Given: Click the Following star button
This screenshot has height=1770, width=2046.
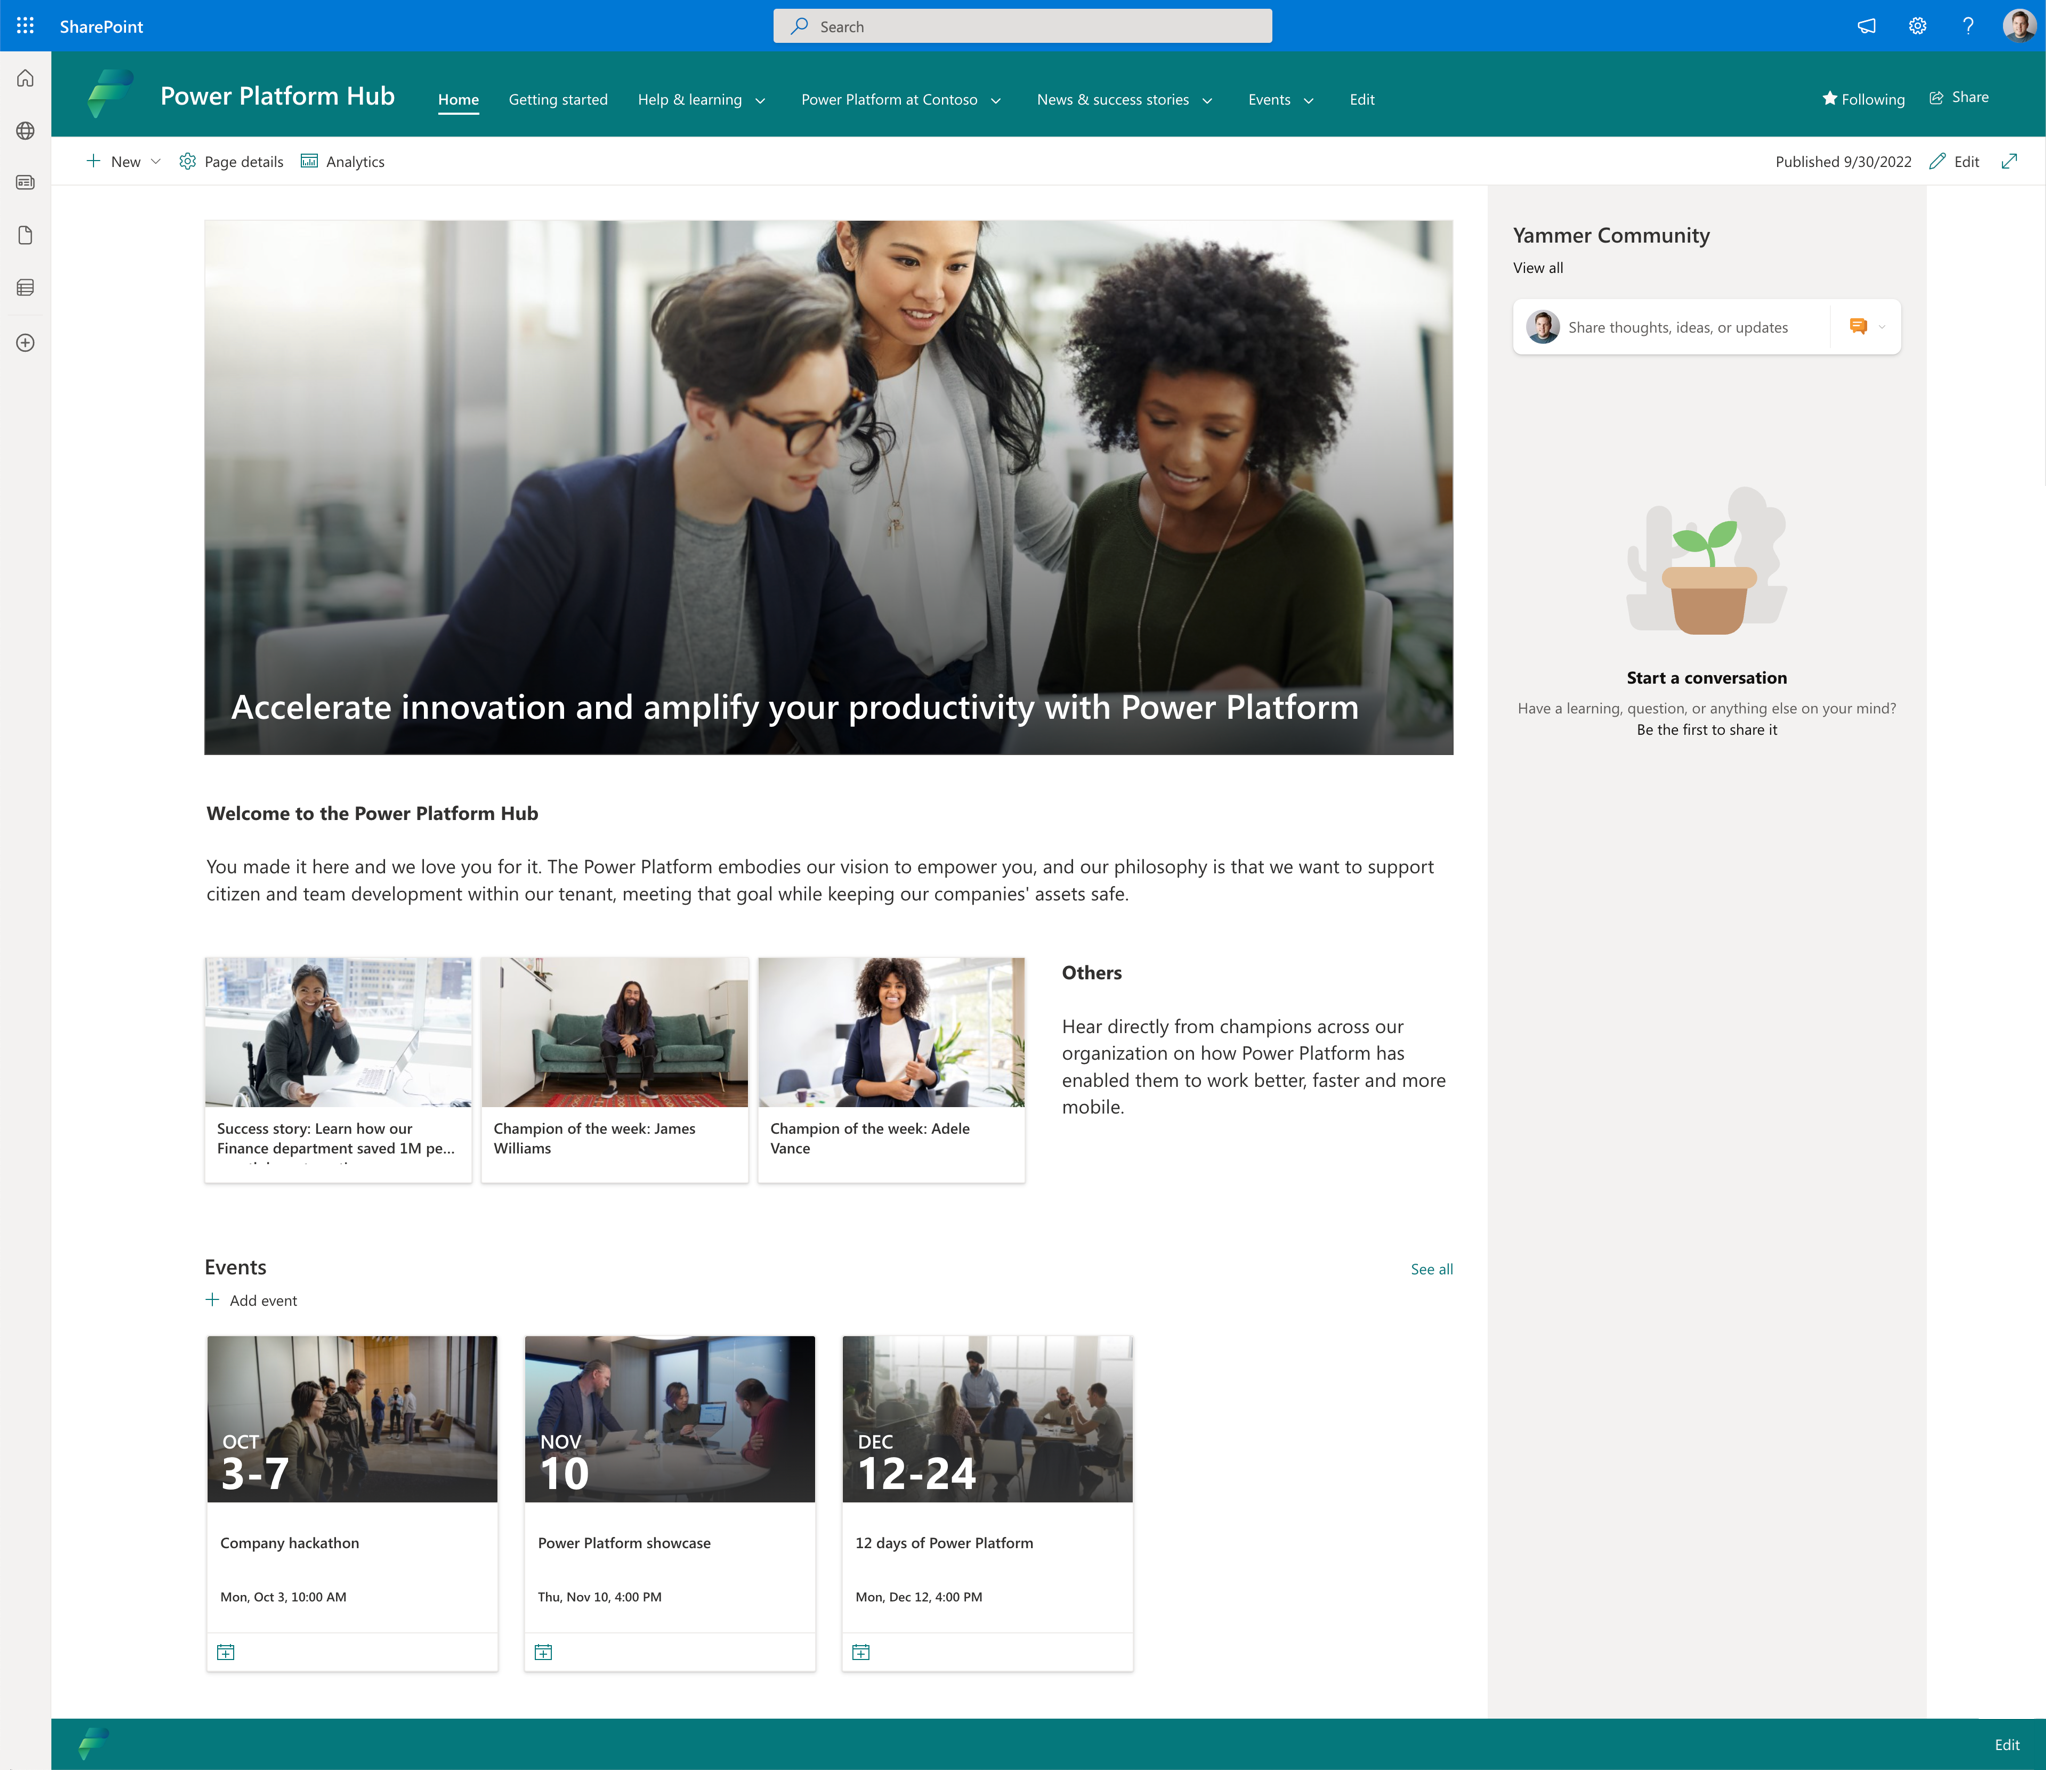Looking at the screenshot, I should (x=1863, y=97).
